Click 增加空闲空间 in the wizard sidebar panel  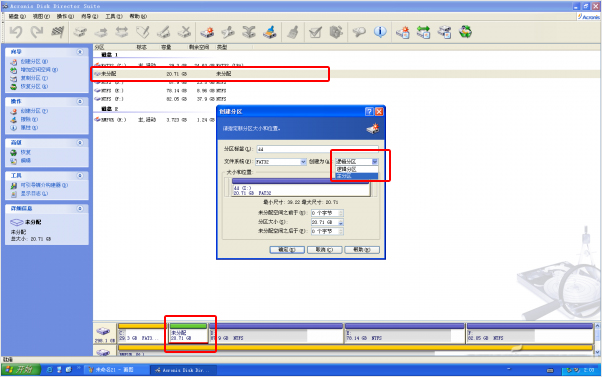[x=39, y=70]
